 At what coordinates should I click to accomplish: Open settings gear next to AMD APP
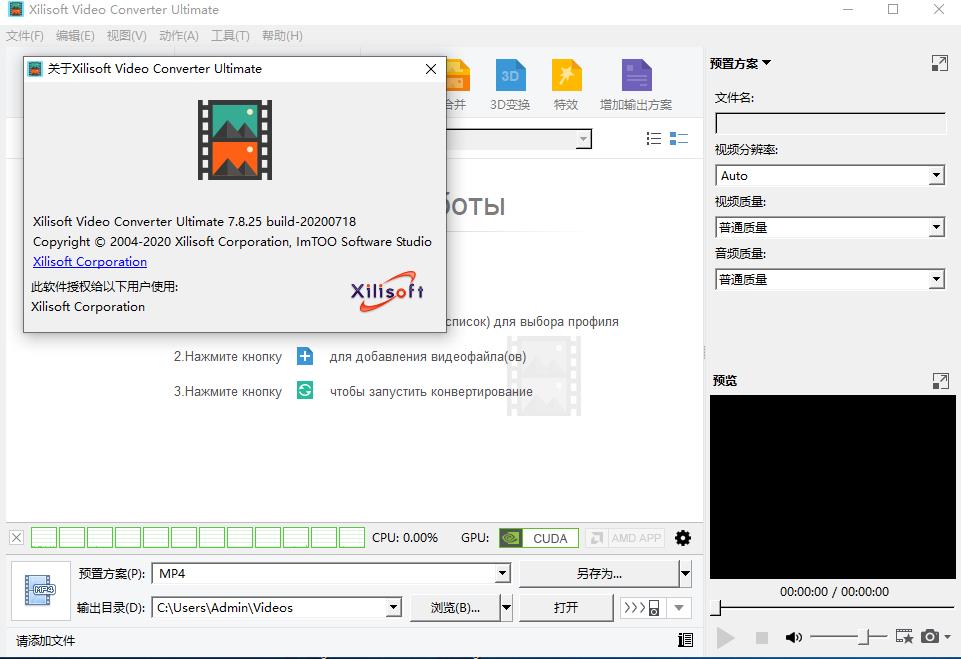tap(683, 538)
